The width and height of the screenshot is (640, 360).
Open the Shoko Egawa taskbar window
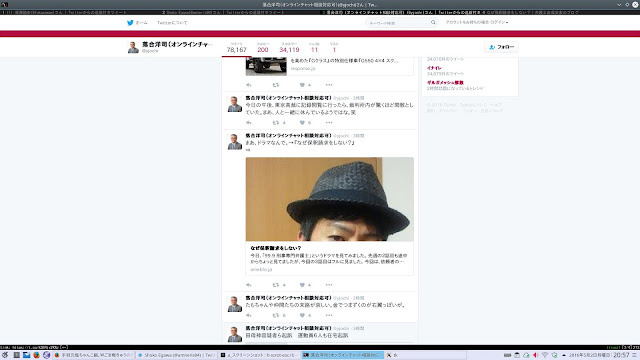pos(176,355)
